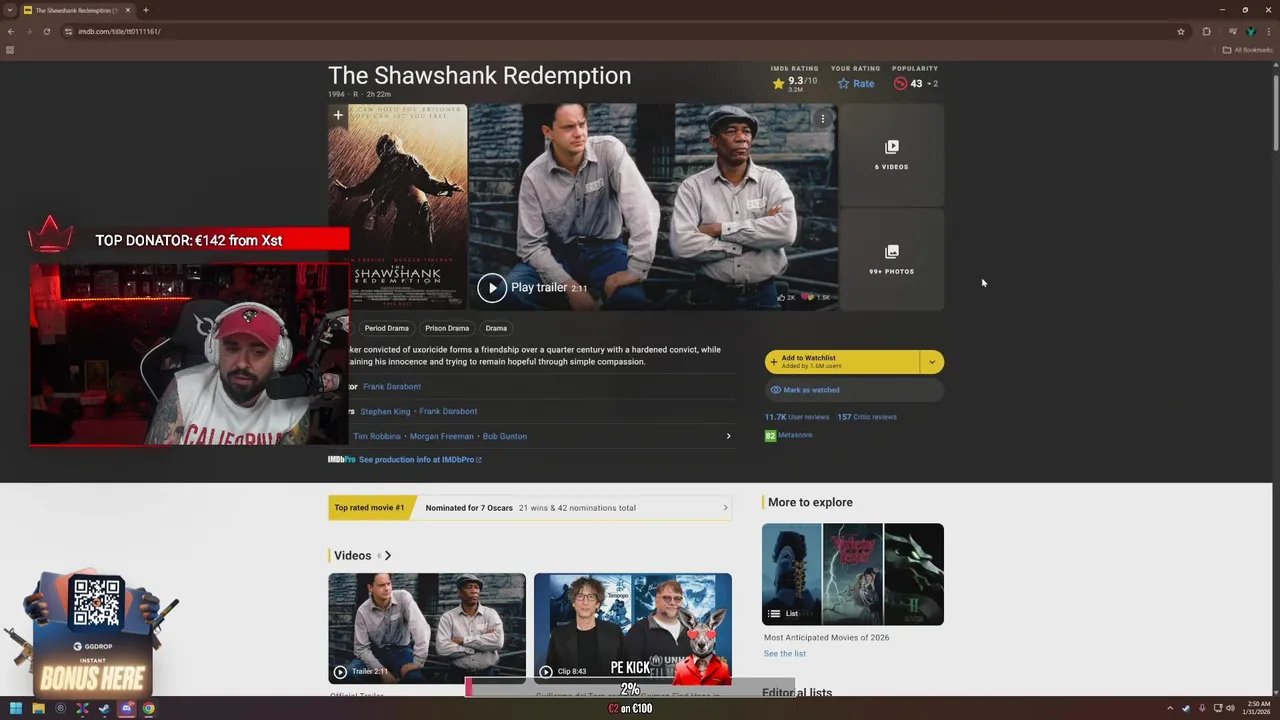Expand the awards row chevron

pos(725,508)
